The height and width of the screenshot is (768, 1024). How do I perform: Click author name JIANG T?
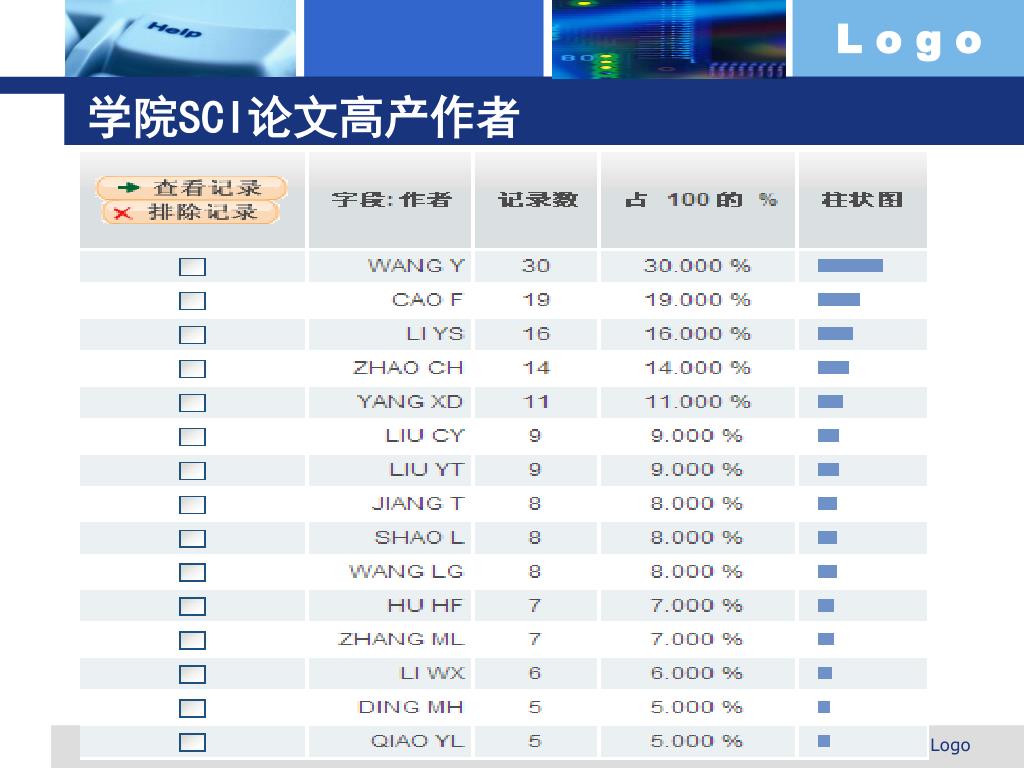(418, 503)
